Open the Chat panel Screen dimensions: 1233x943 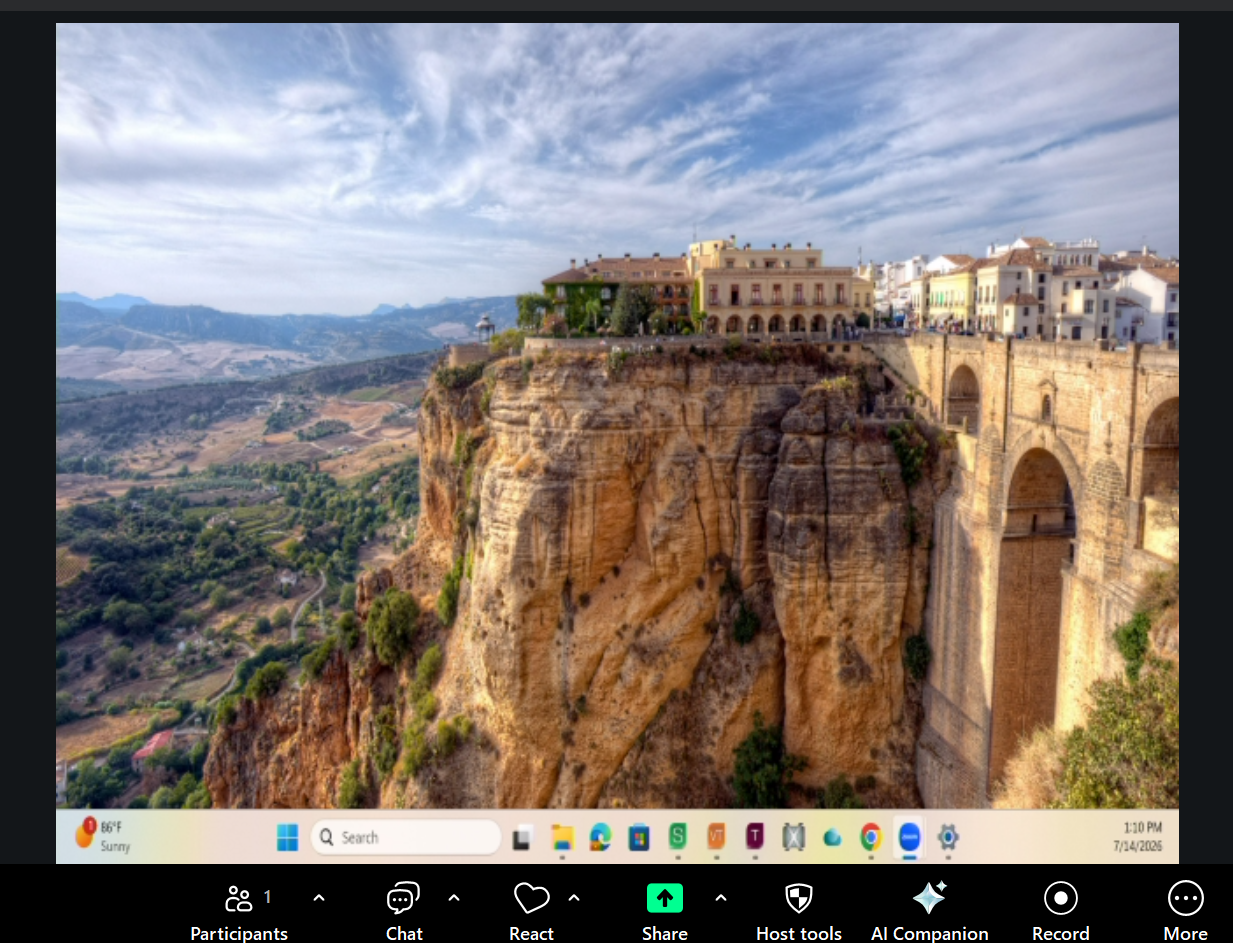coord(404,911)
